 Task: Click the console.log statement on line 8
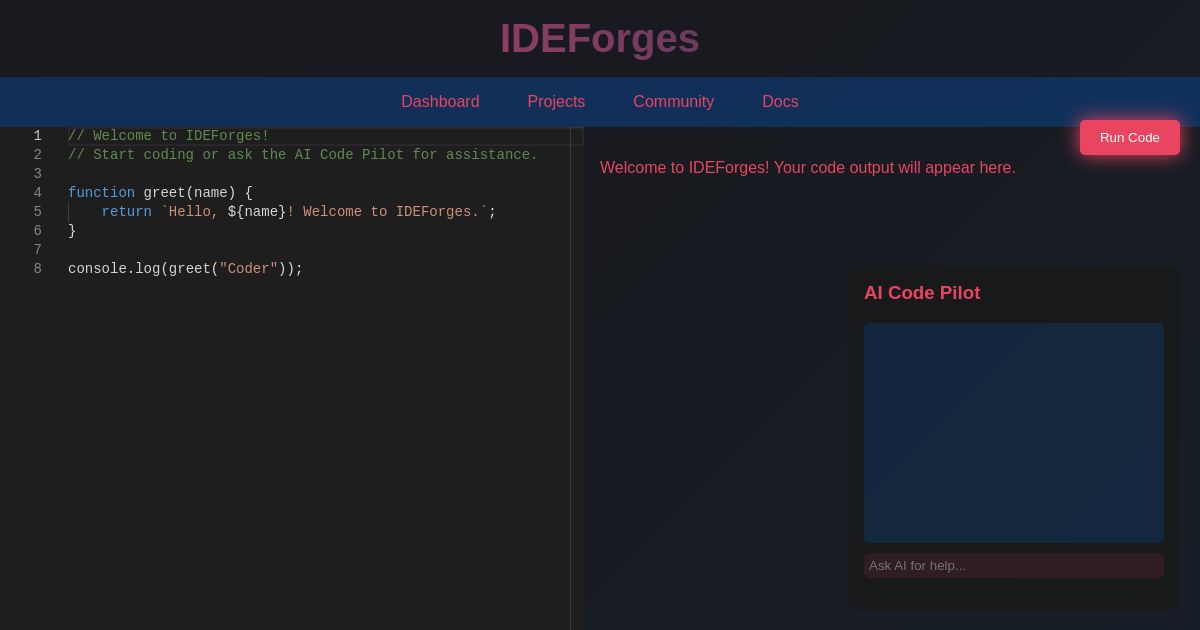(x=185, y=269)
